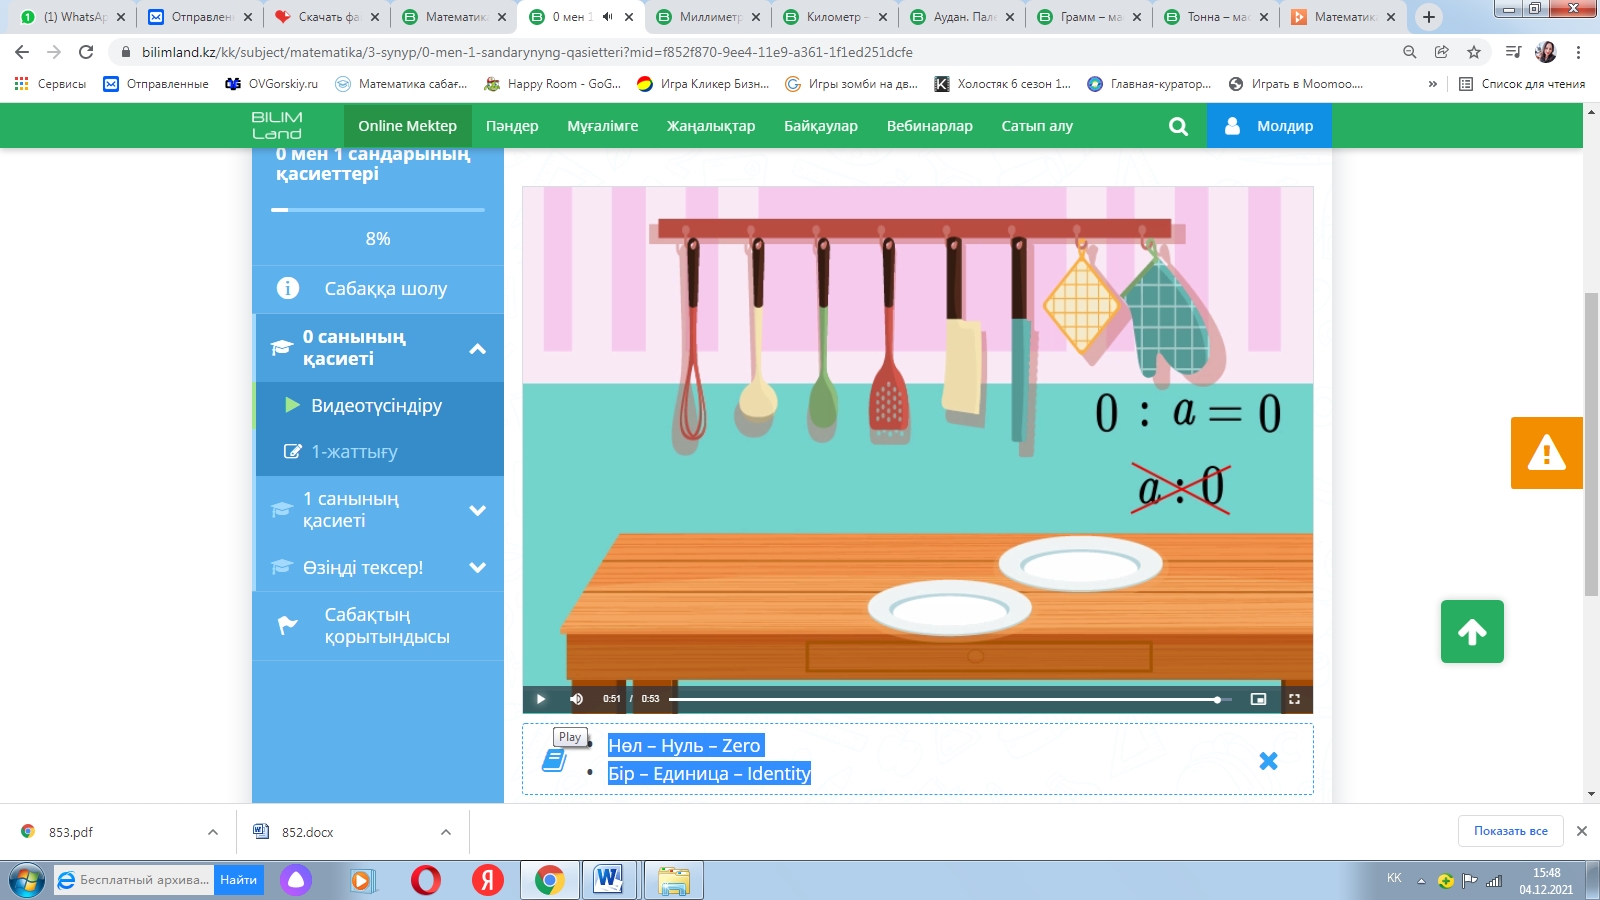Open Список для чтения reading list
The height and width of the screenshot is (900, 1600).
pos(1522,84)
